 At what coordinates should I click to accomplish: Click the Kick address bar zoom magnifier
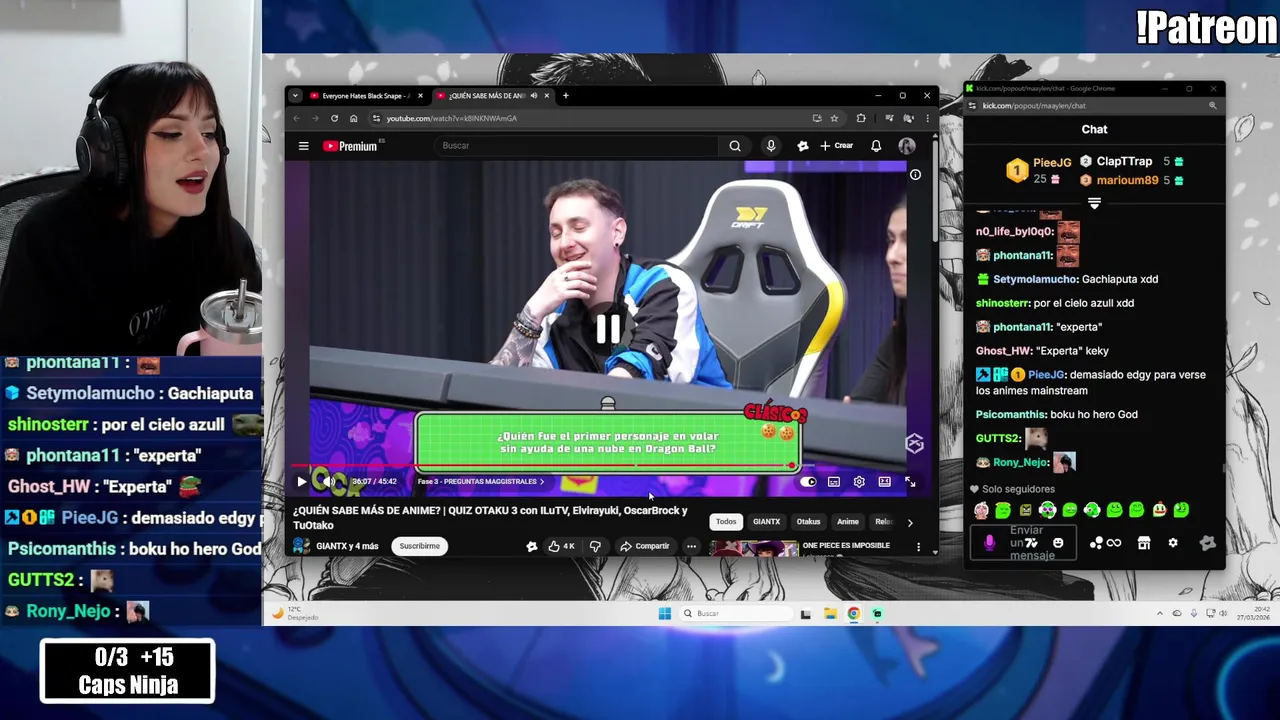[x=1213, y=106]
